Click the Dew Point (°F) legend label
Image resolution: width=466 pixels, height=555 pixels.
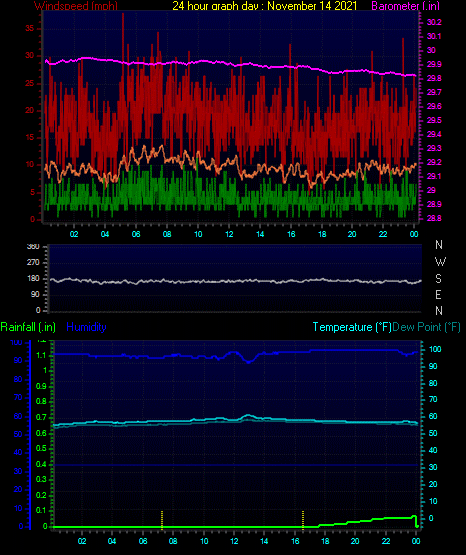426,327
